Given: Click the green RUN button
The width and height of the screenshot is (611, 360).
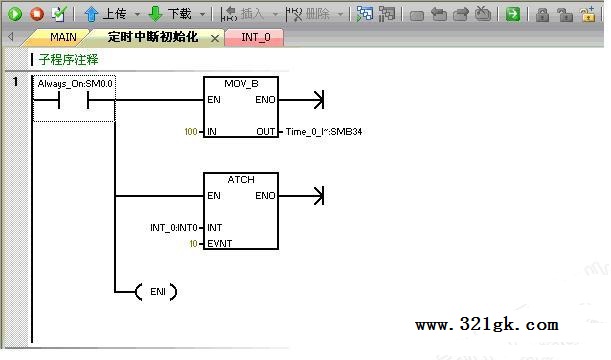Looking at the screenshot, I should (15, 14).
